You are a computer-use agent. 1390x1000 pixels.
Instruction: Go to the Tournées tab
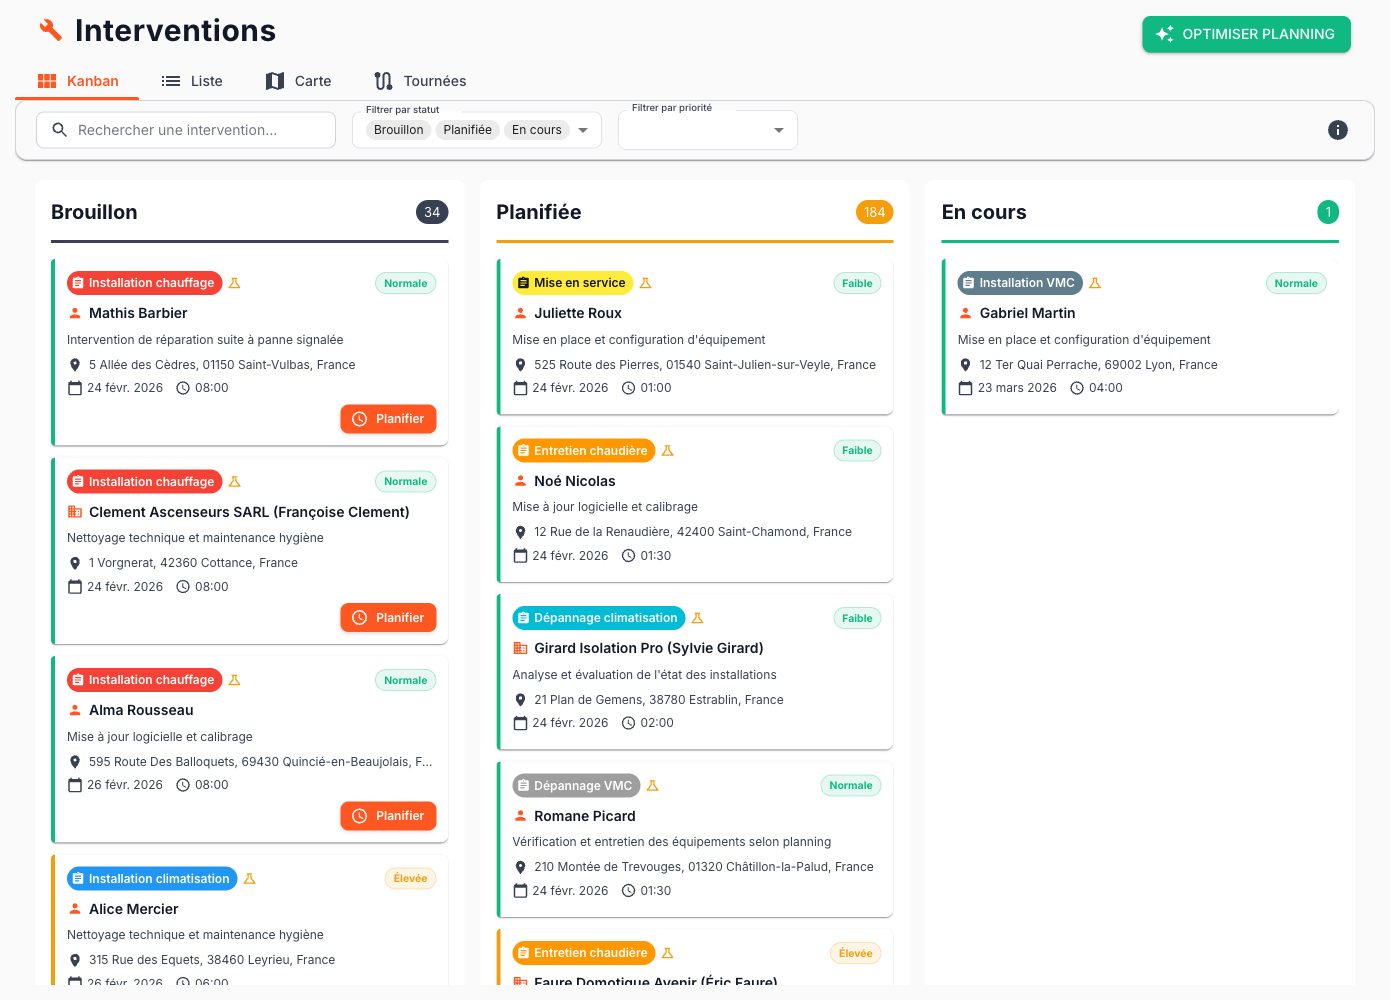click(x=420, y=81)
